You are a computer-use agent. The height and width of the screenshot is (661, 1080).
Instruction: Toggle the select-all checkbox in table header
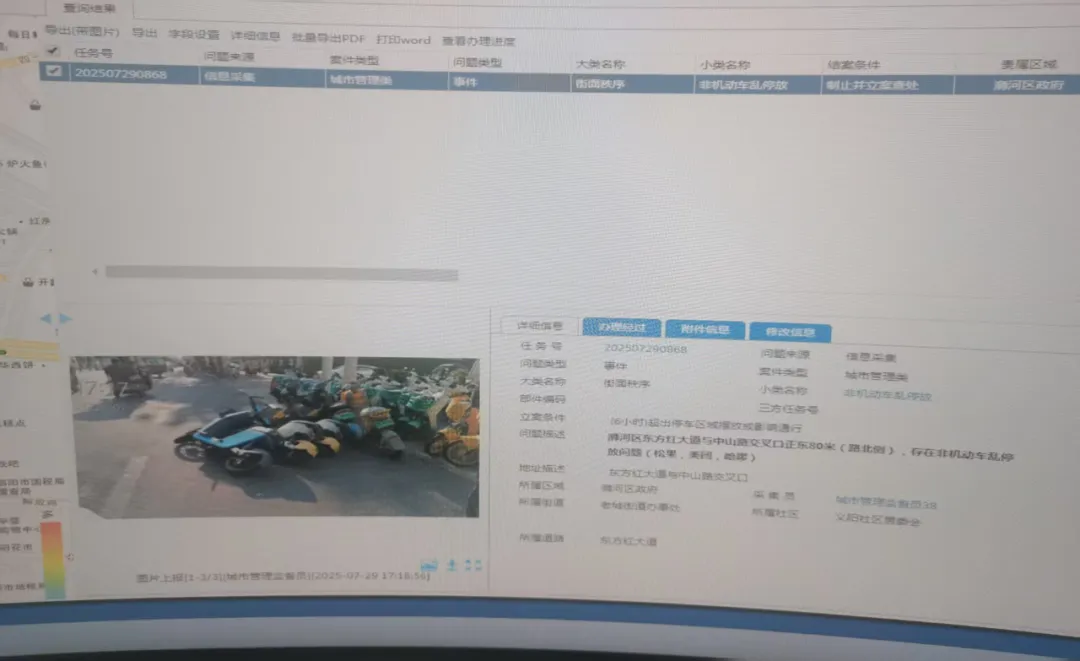pos(52,51)
